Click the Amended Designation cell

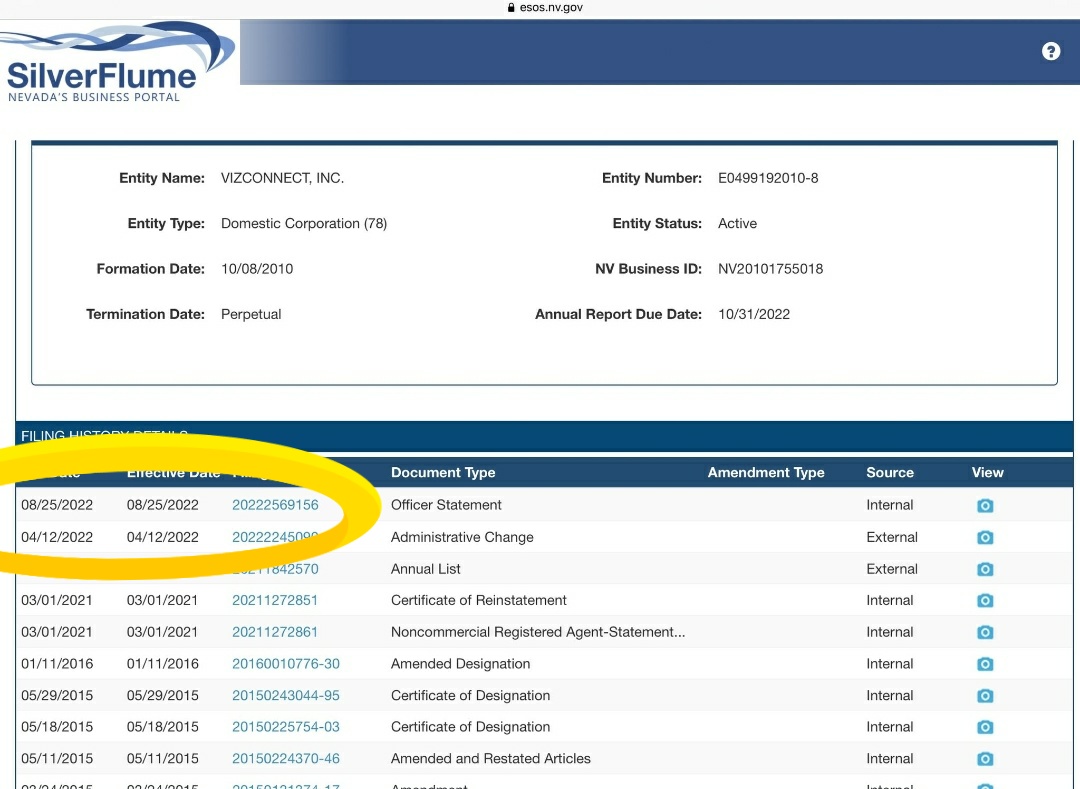pyautogui.click(x=460, y=664)
